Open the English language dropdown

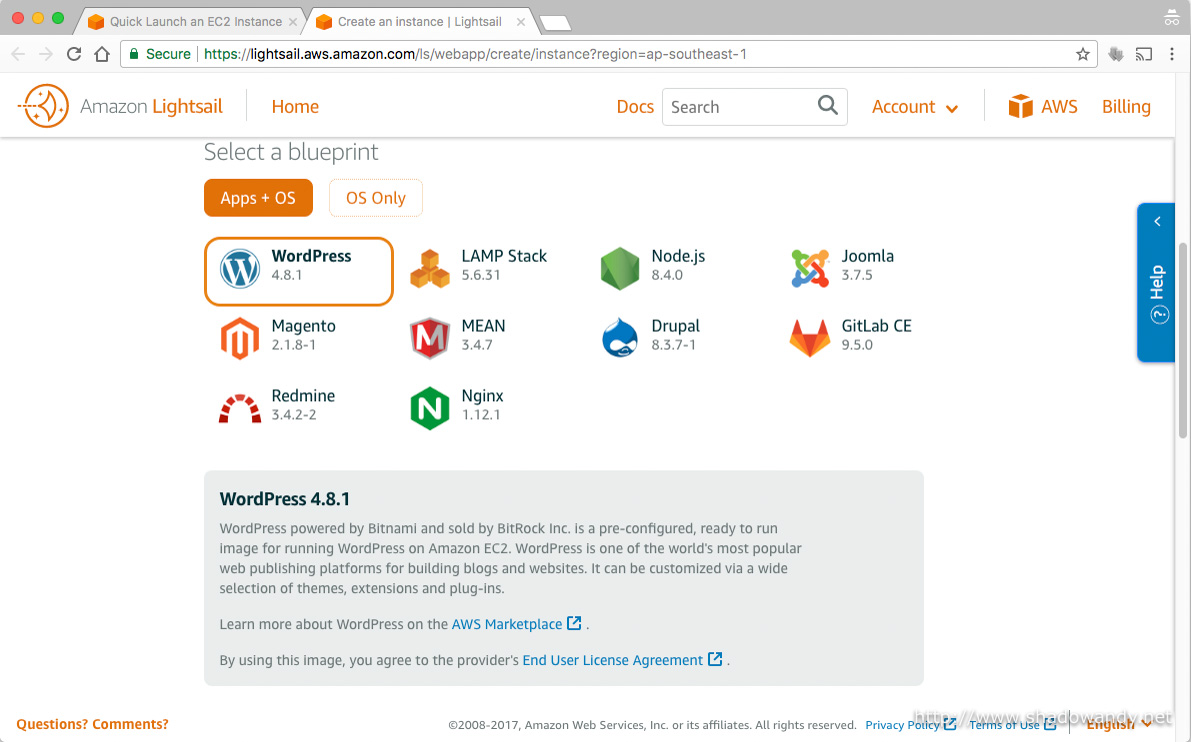point(1120,724)
